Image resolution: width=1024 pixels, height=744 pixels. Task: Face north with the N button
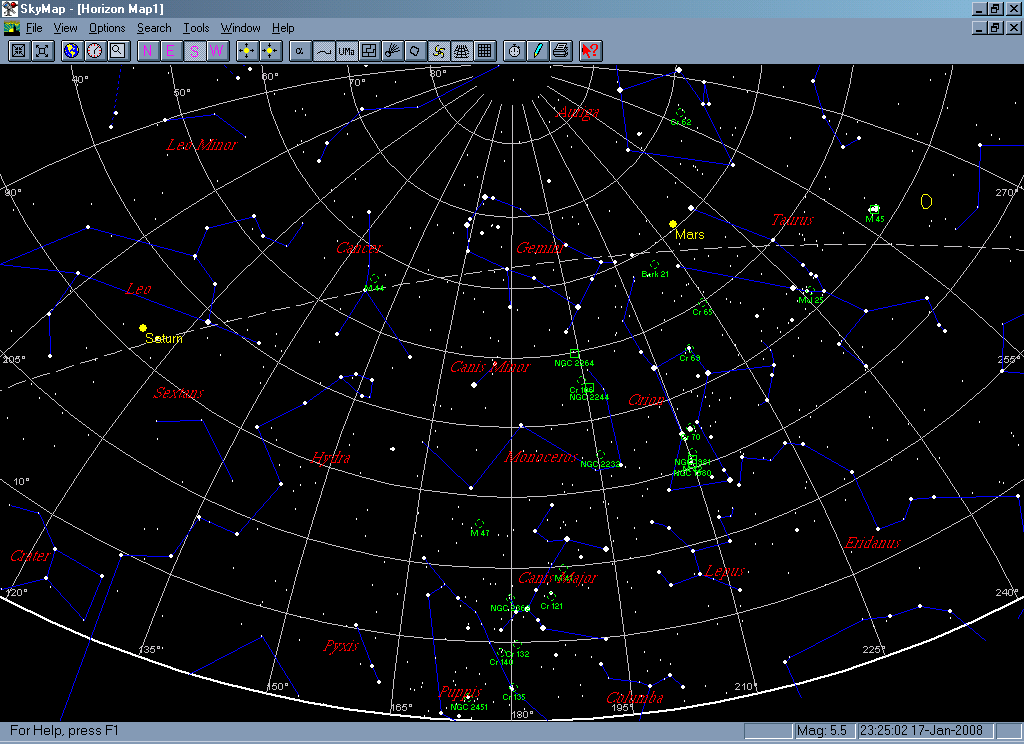(148, 51)
